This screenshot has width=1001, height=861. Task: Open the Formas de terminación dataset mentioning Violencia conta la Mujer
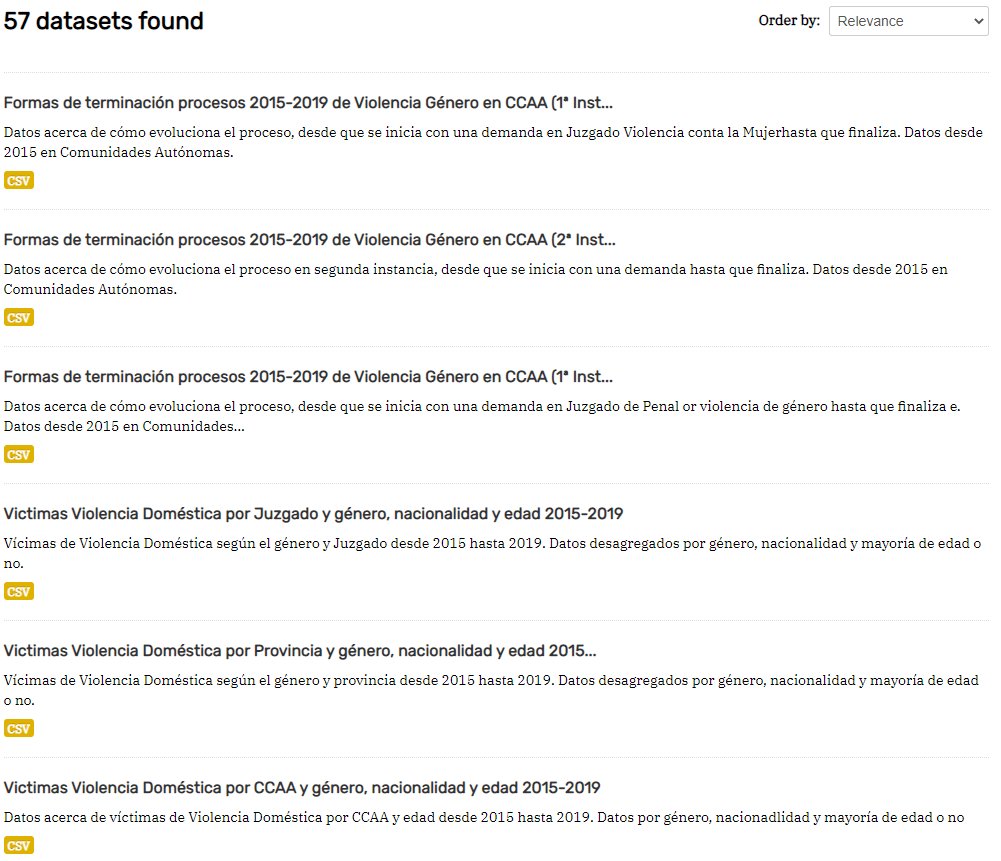[308, 103]
